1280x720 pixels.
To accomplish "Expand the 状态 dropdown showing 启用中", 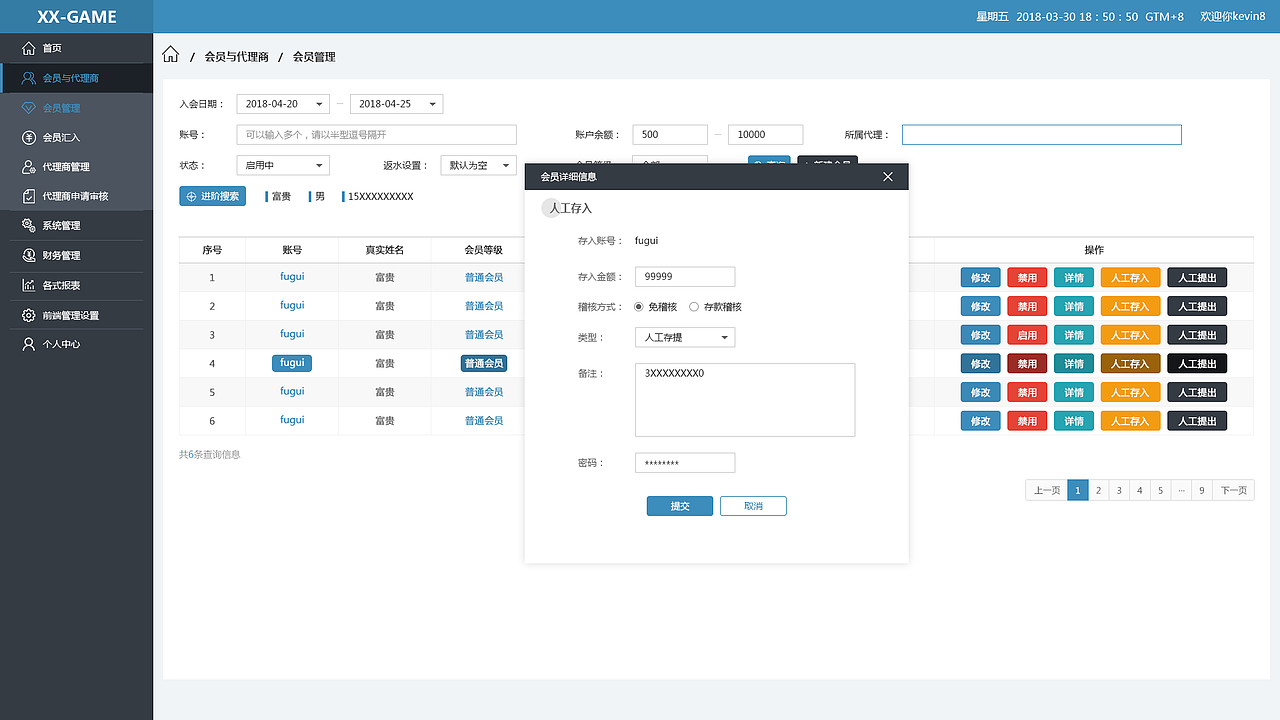I will (x=283, y=165).
